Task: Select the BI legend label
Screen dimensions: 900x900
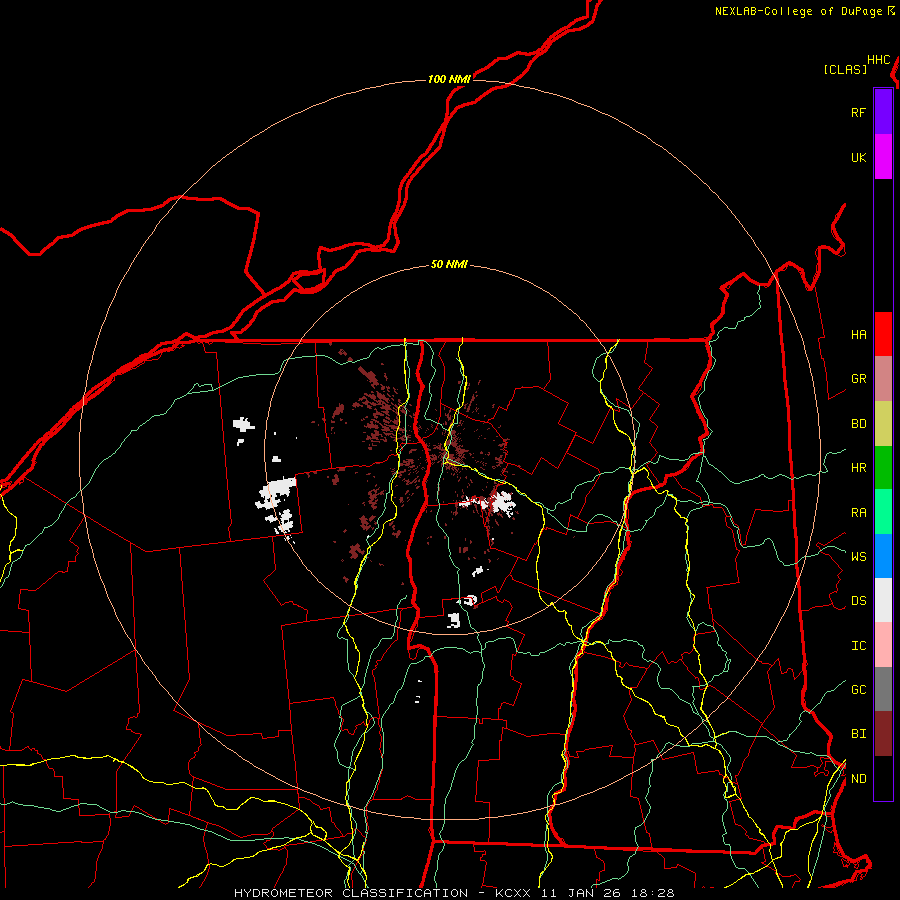Action: (858, 733)
